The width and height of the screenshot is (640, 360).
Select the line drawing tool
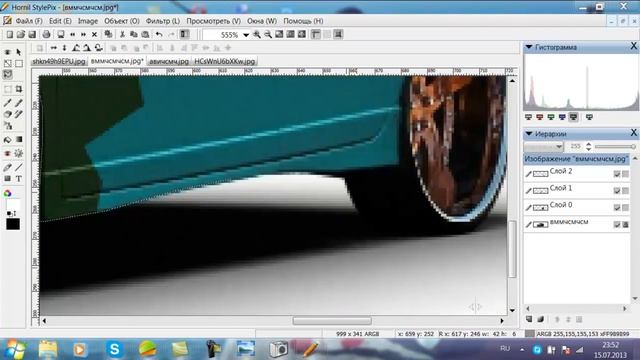click(19, 167)
